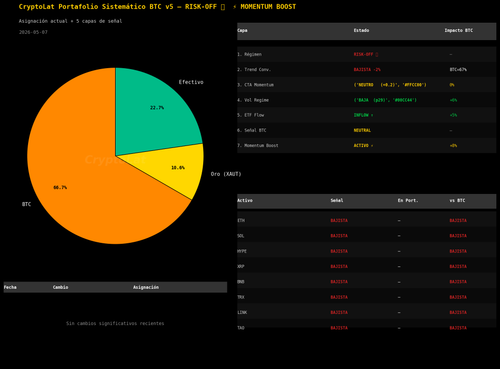
Task: Click the 'Capa' column header
Action: 242,30
